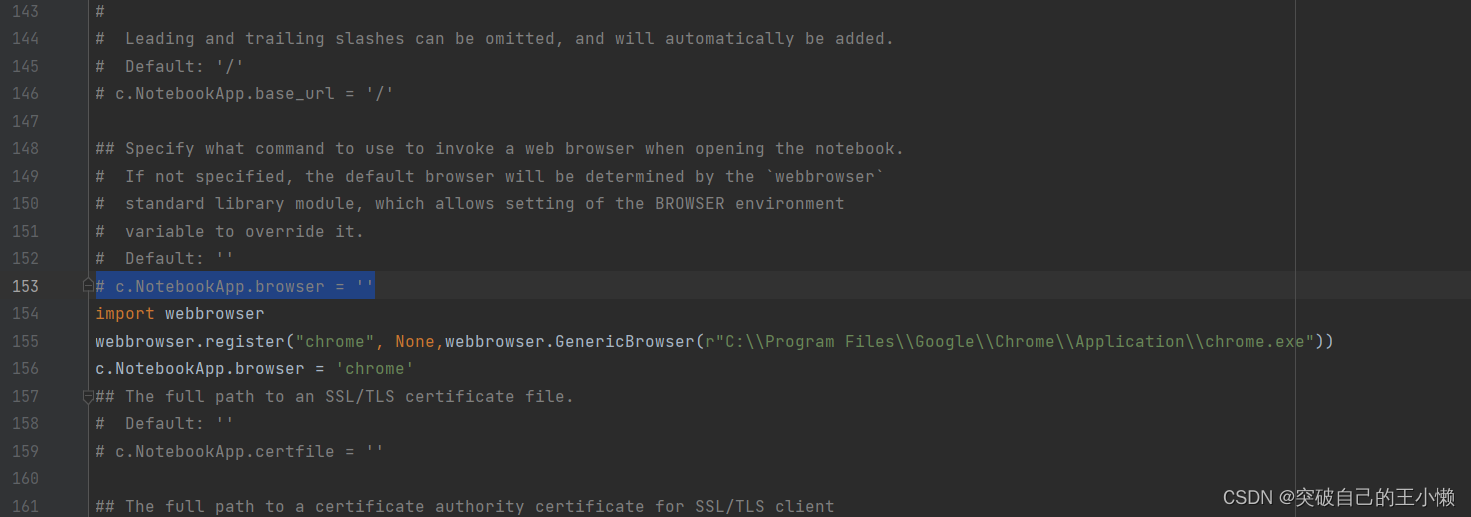1471x517 pixels.
Task: Click line number 146 in the gutter
Action: (25, 93)
